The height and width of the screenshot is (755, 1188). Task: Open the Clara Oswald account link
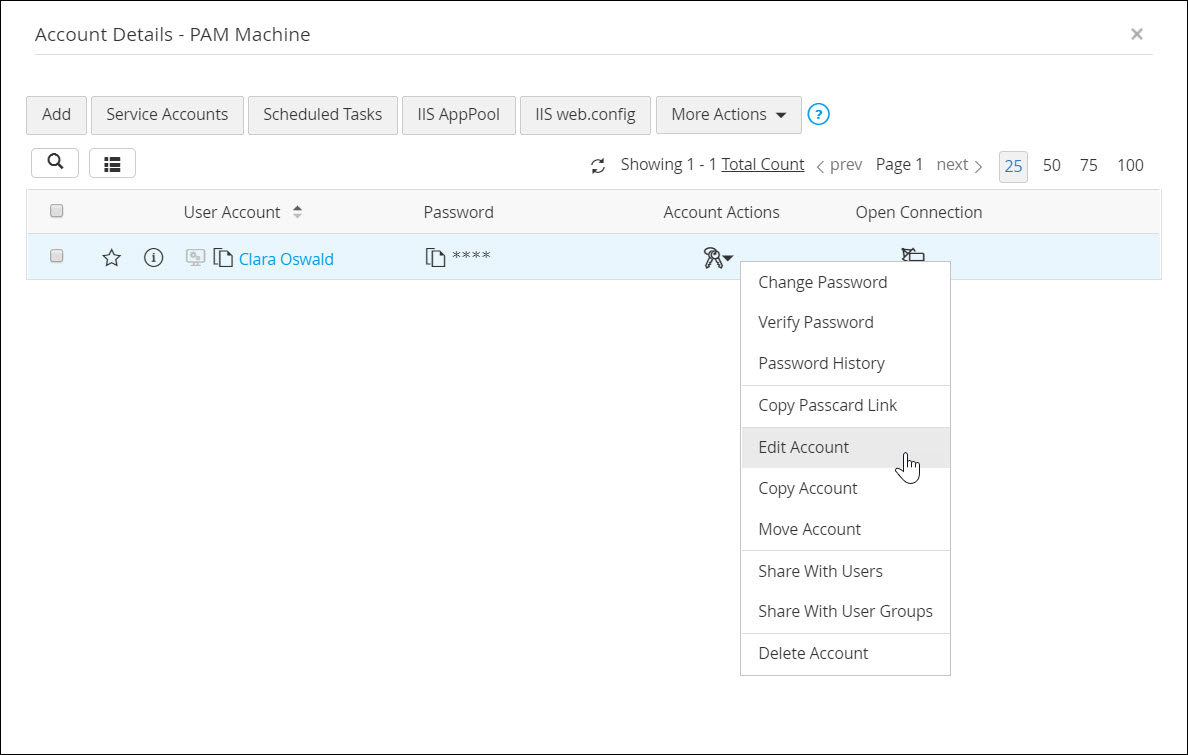click(286, 259)
